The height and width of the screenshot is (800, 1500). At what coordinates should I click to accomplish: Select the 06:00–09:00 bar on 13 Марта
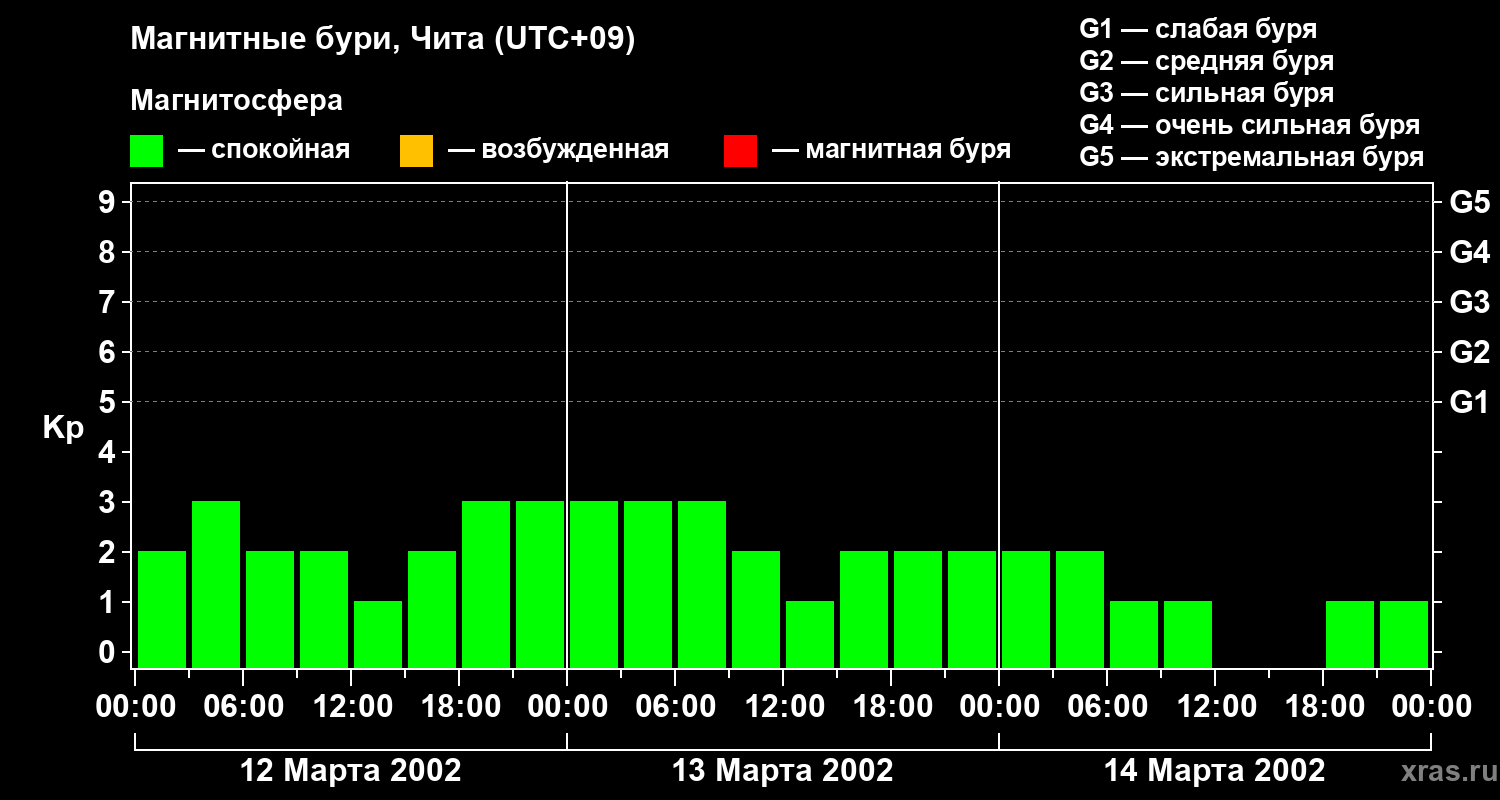[x=702, y=584]
